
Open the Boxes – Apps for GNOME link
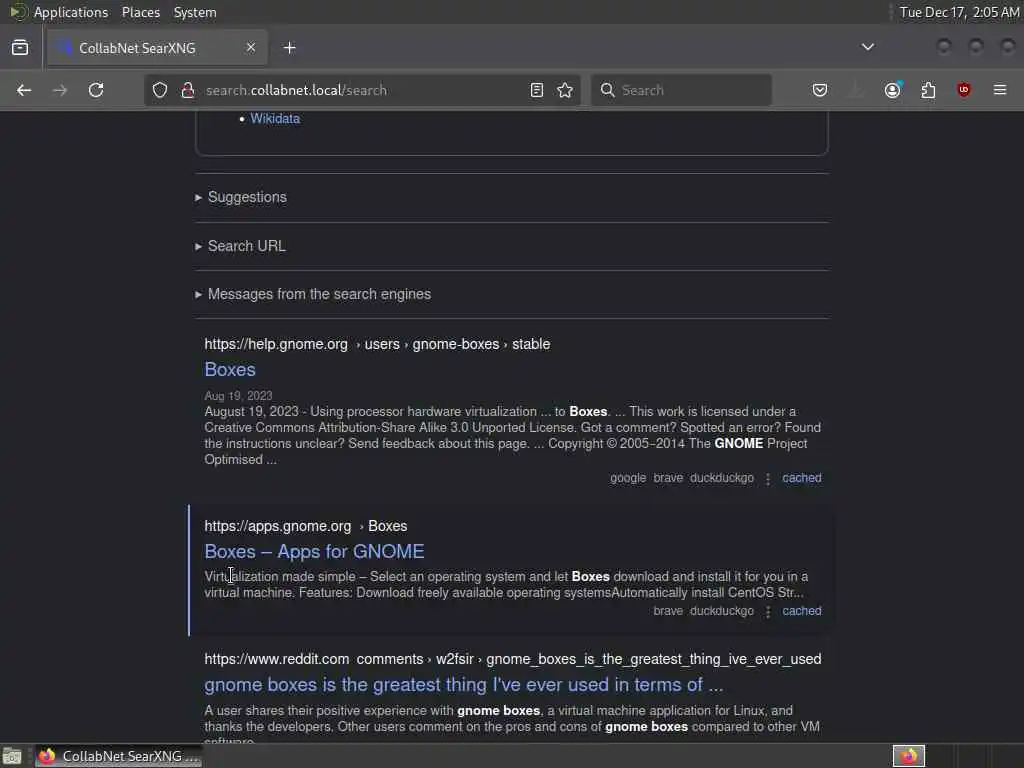pyautogui.click(x=314, y=552)
